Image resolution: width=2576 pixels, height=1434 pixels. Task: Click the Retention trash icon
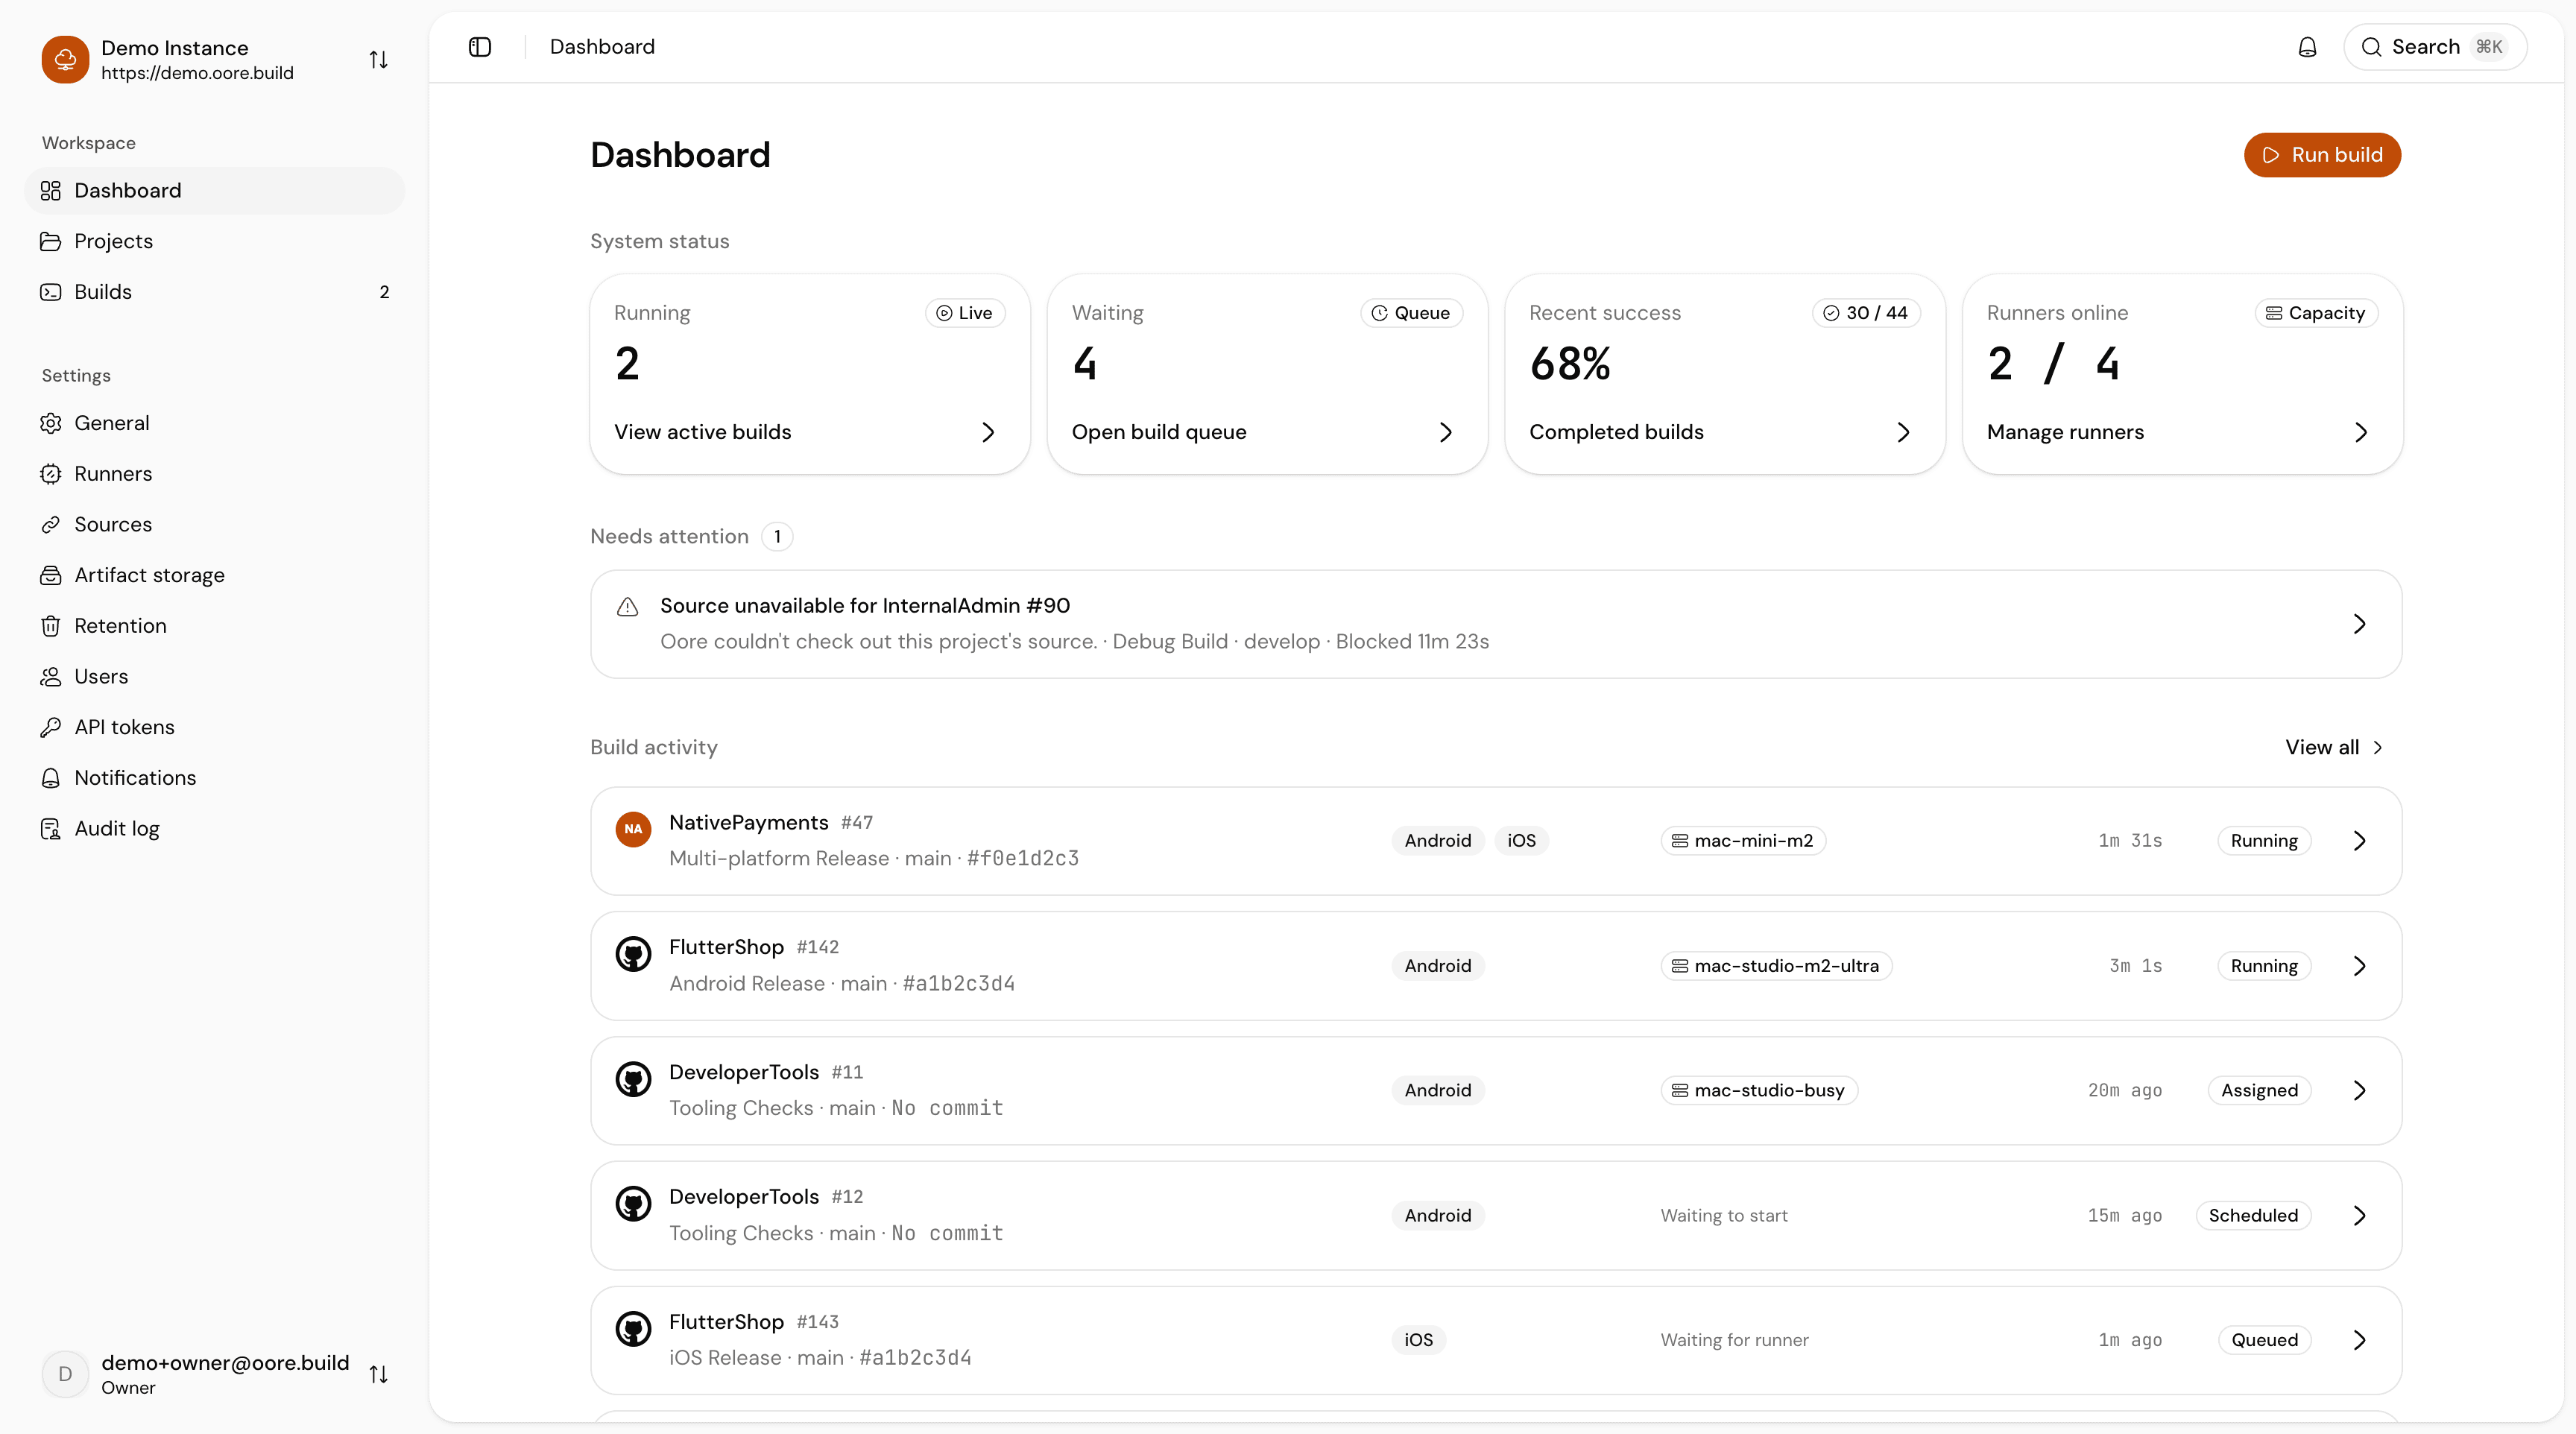pos(51,626)
